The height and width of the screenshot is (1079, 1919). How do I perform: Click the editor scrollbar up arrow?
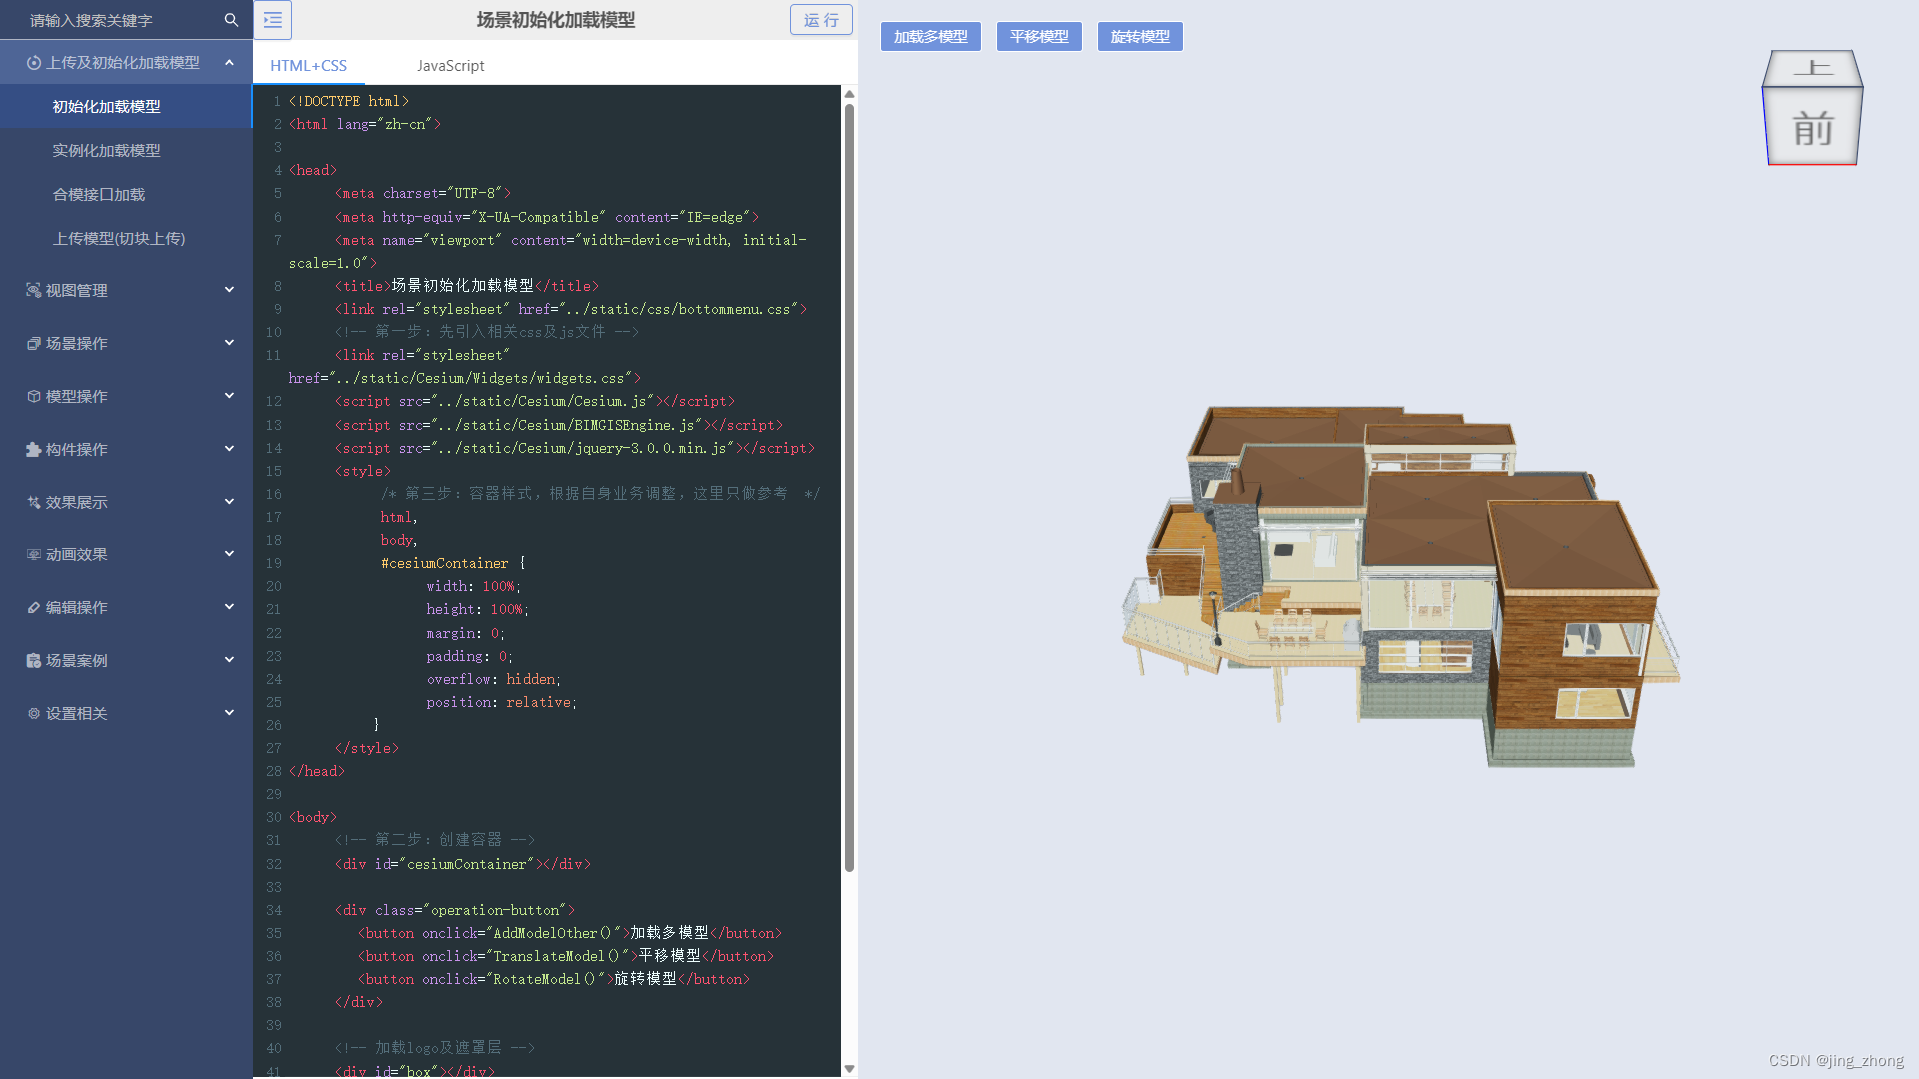point(849,94)
